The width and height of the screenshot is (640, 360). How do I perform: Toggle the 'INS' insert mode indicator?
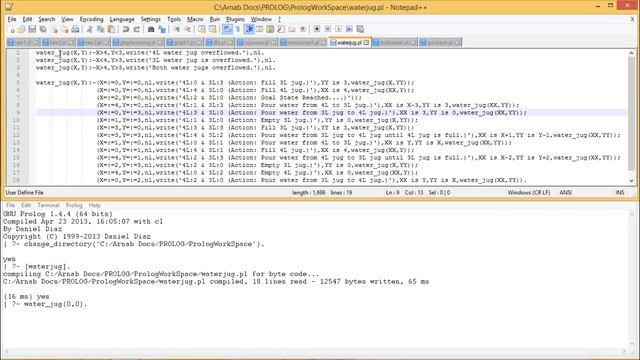pos(620,193)
